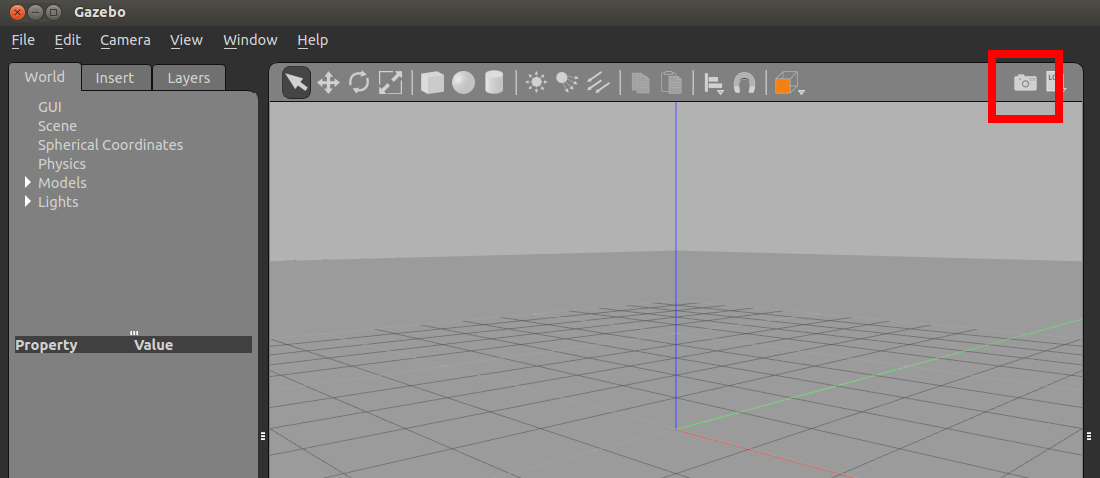Take a screenshot with camera icon

[1025, 83]
